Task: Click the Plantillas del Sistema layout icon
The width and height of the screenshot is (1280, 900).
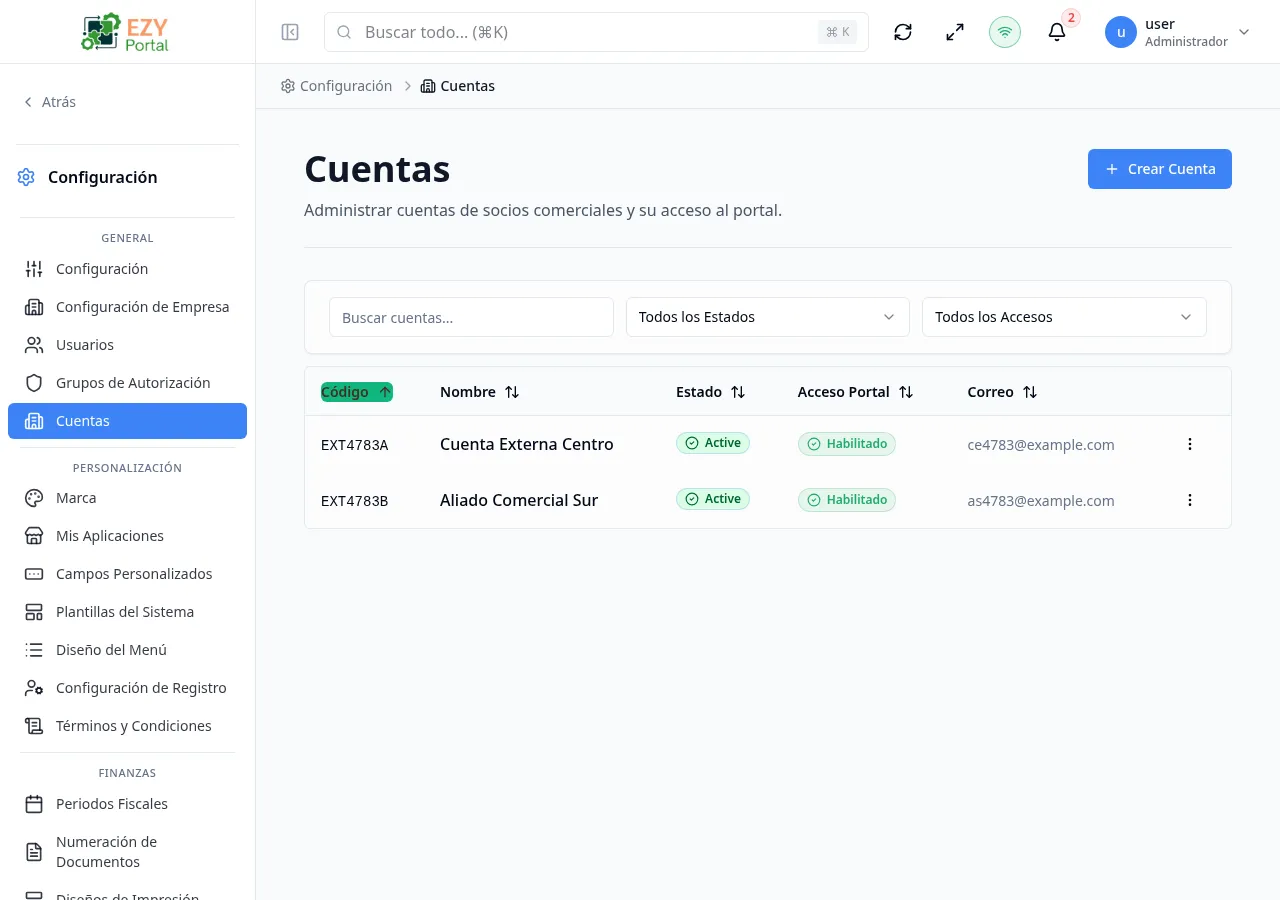Action: coord(34,612)
